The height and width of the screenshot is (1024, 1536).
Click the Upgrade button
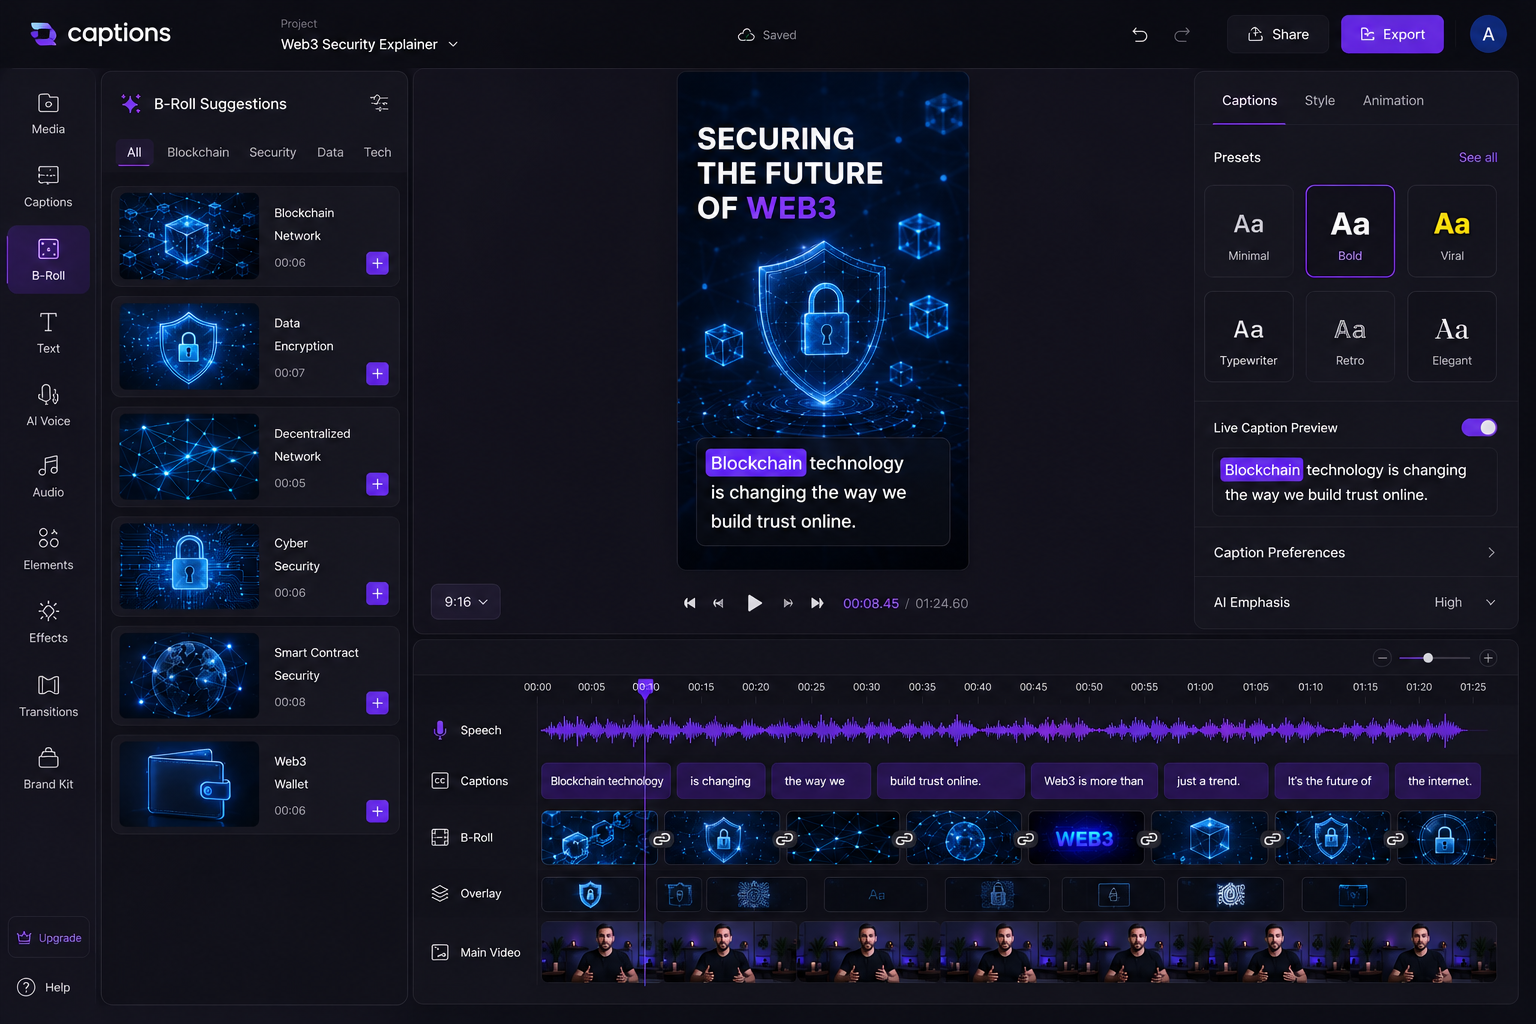tap(49, 938)
